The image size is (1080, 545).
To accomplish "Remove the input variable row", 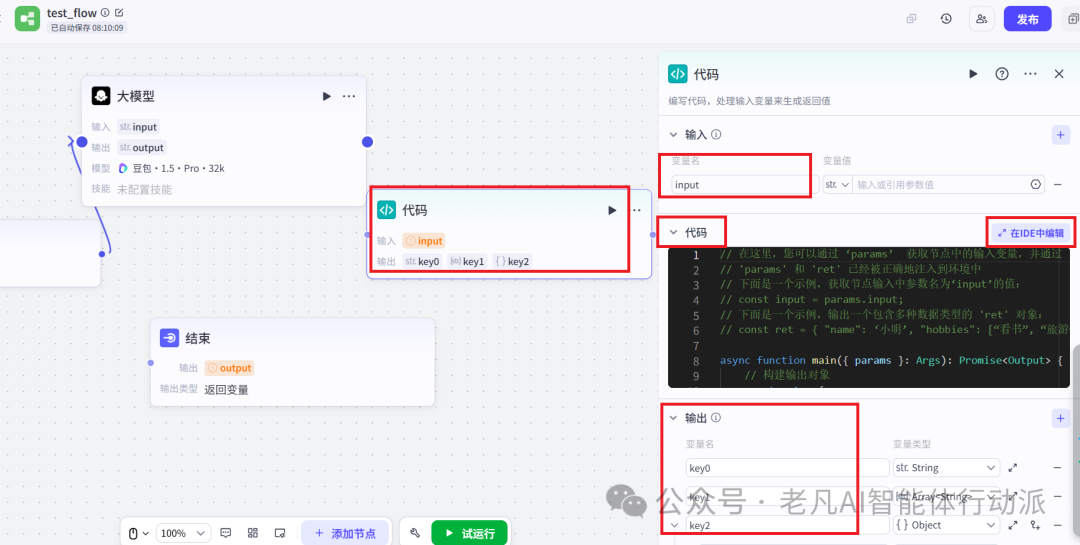I will coord(1057,185).
